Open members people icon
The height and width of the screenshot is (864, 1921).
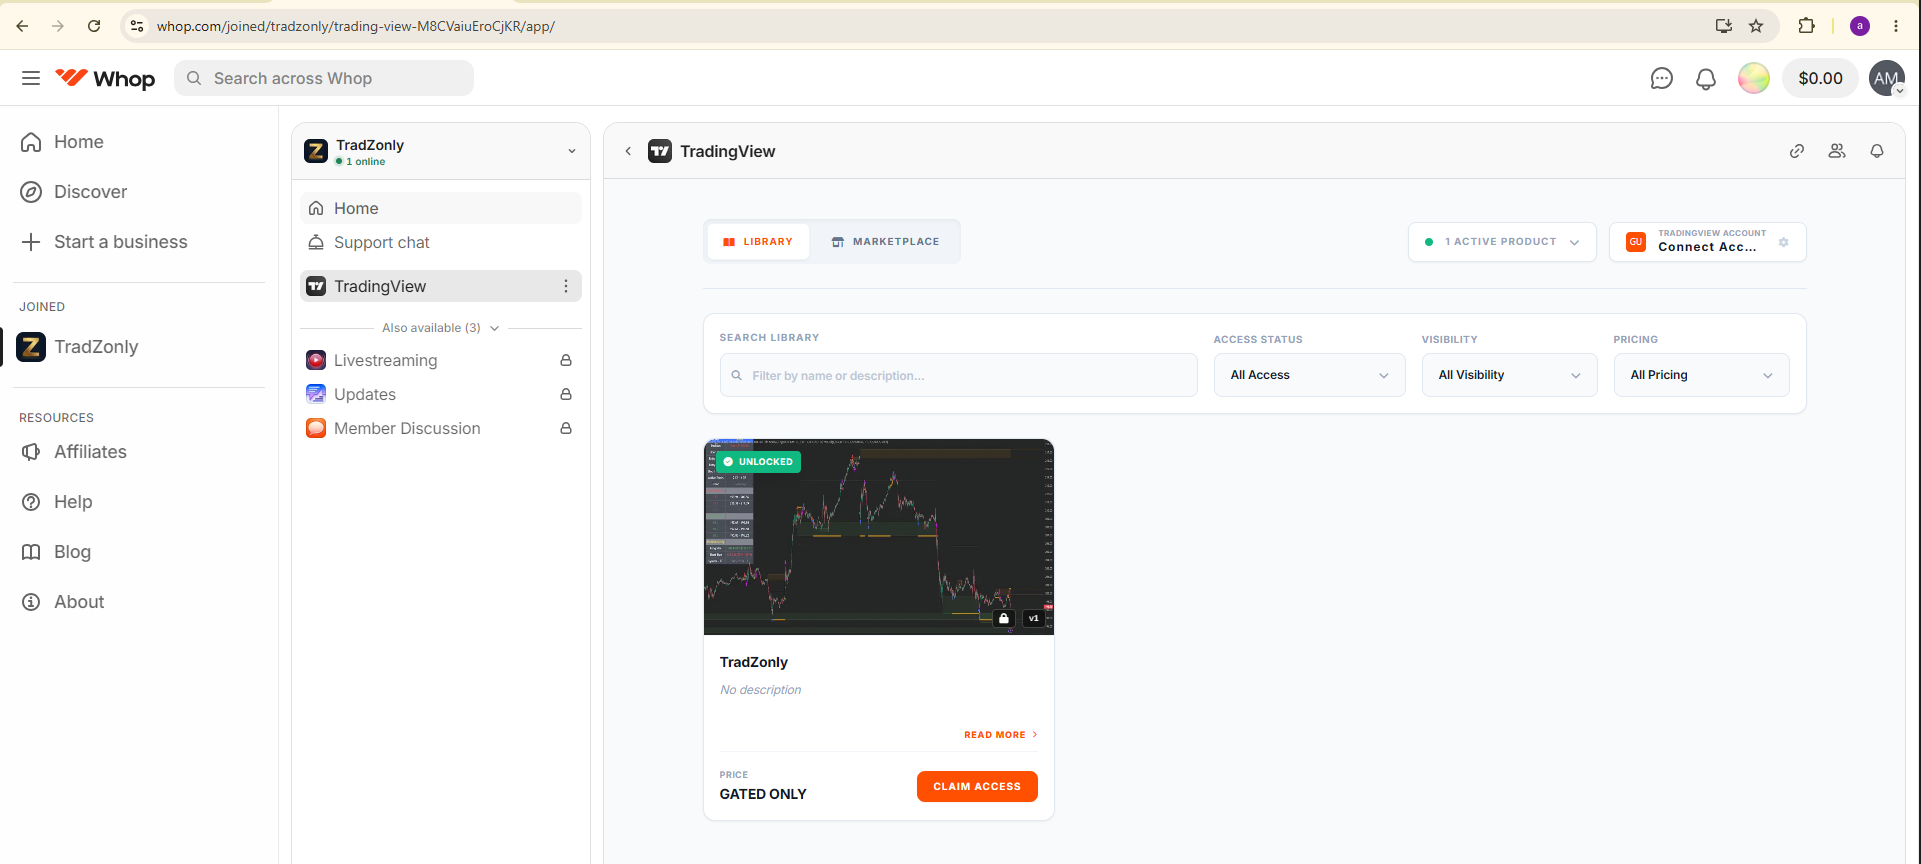[x=1837, y=151]
